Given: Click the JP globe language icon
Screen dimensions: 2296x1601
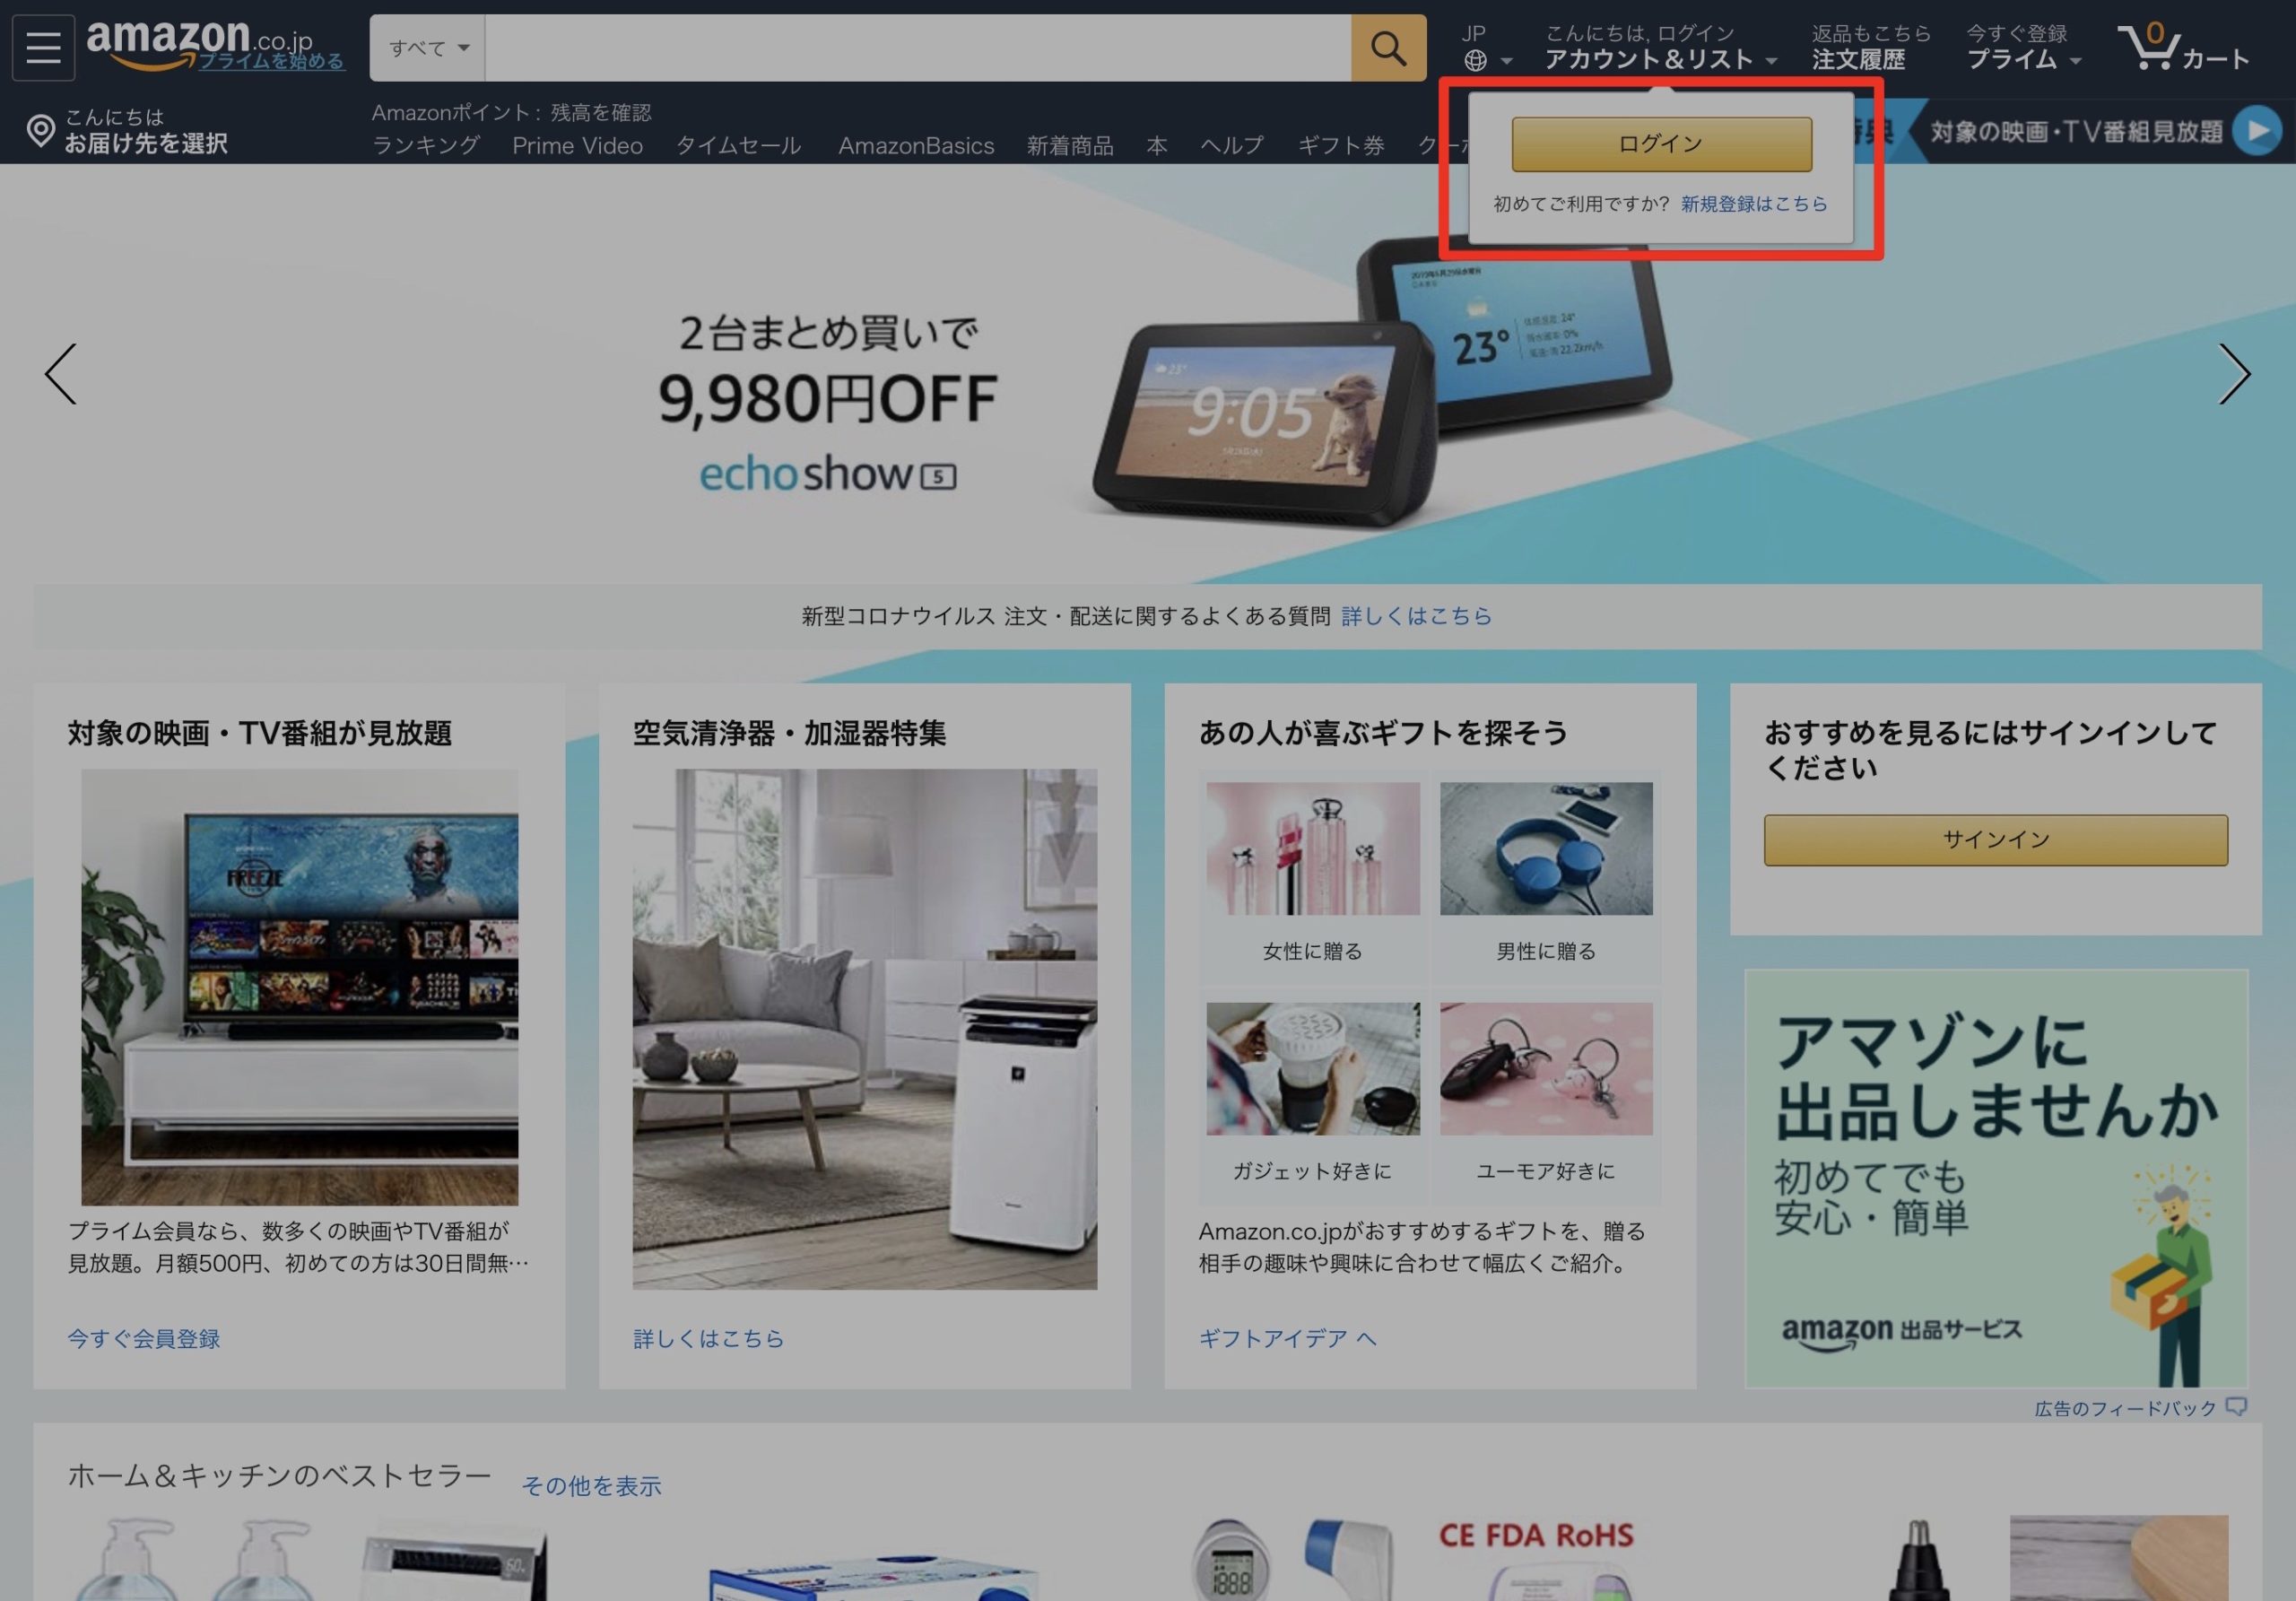Looking at the screenshot, I should (x=1475, y=60).
